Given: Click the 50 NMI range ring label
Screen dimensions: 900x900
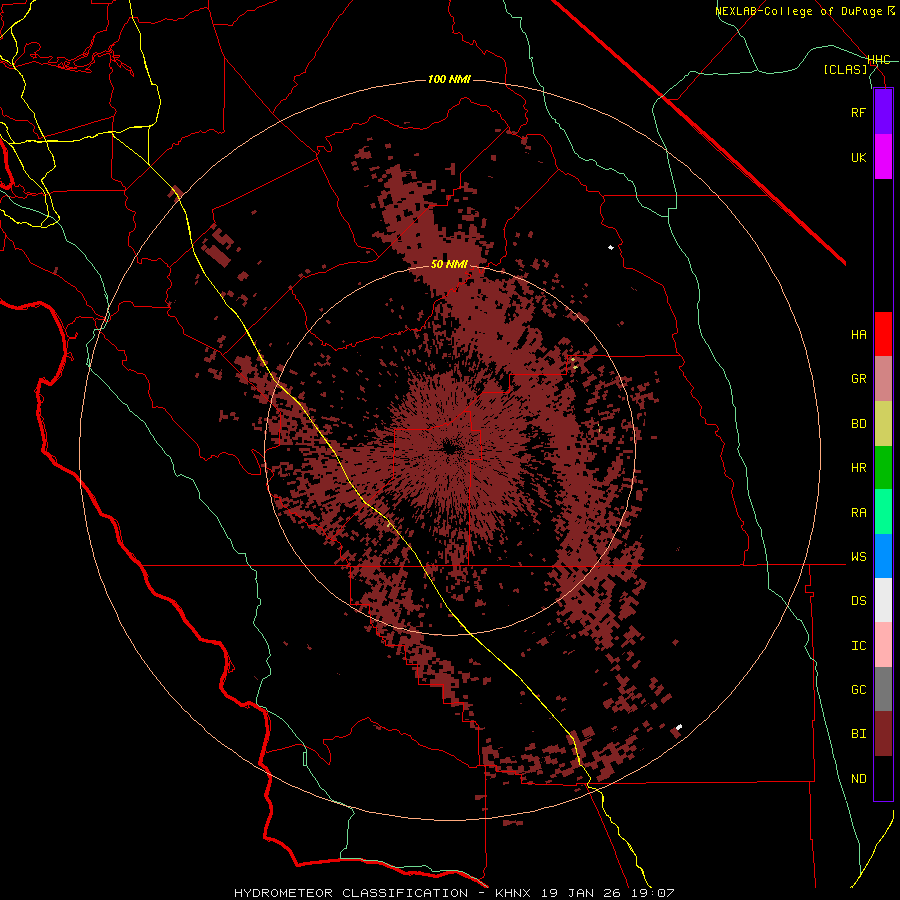Looking at the screenshot, I should tap(449, 264).
